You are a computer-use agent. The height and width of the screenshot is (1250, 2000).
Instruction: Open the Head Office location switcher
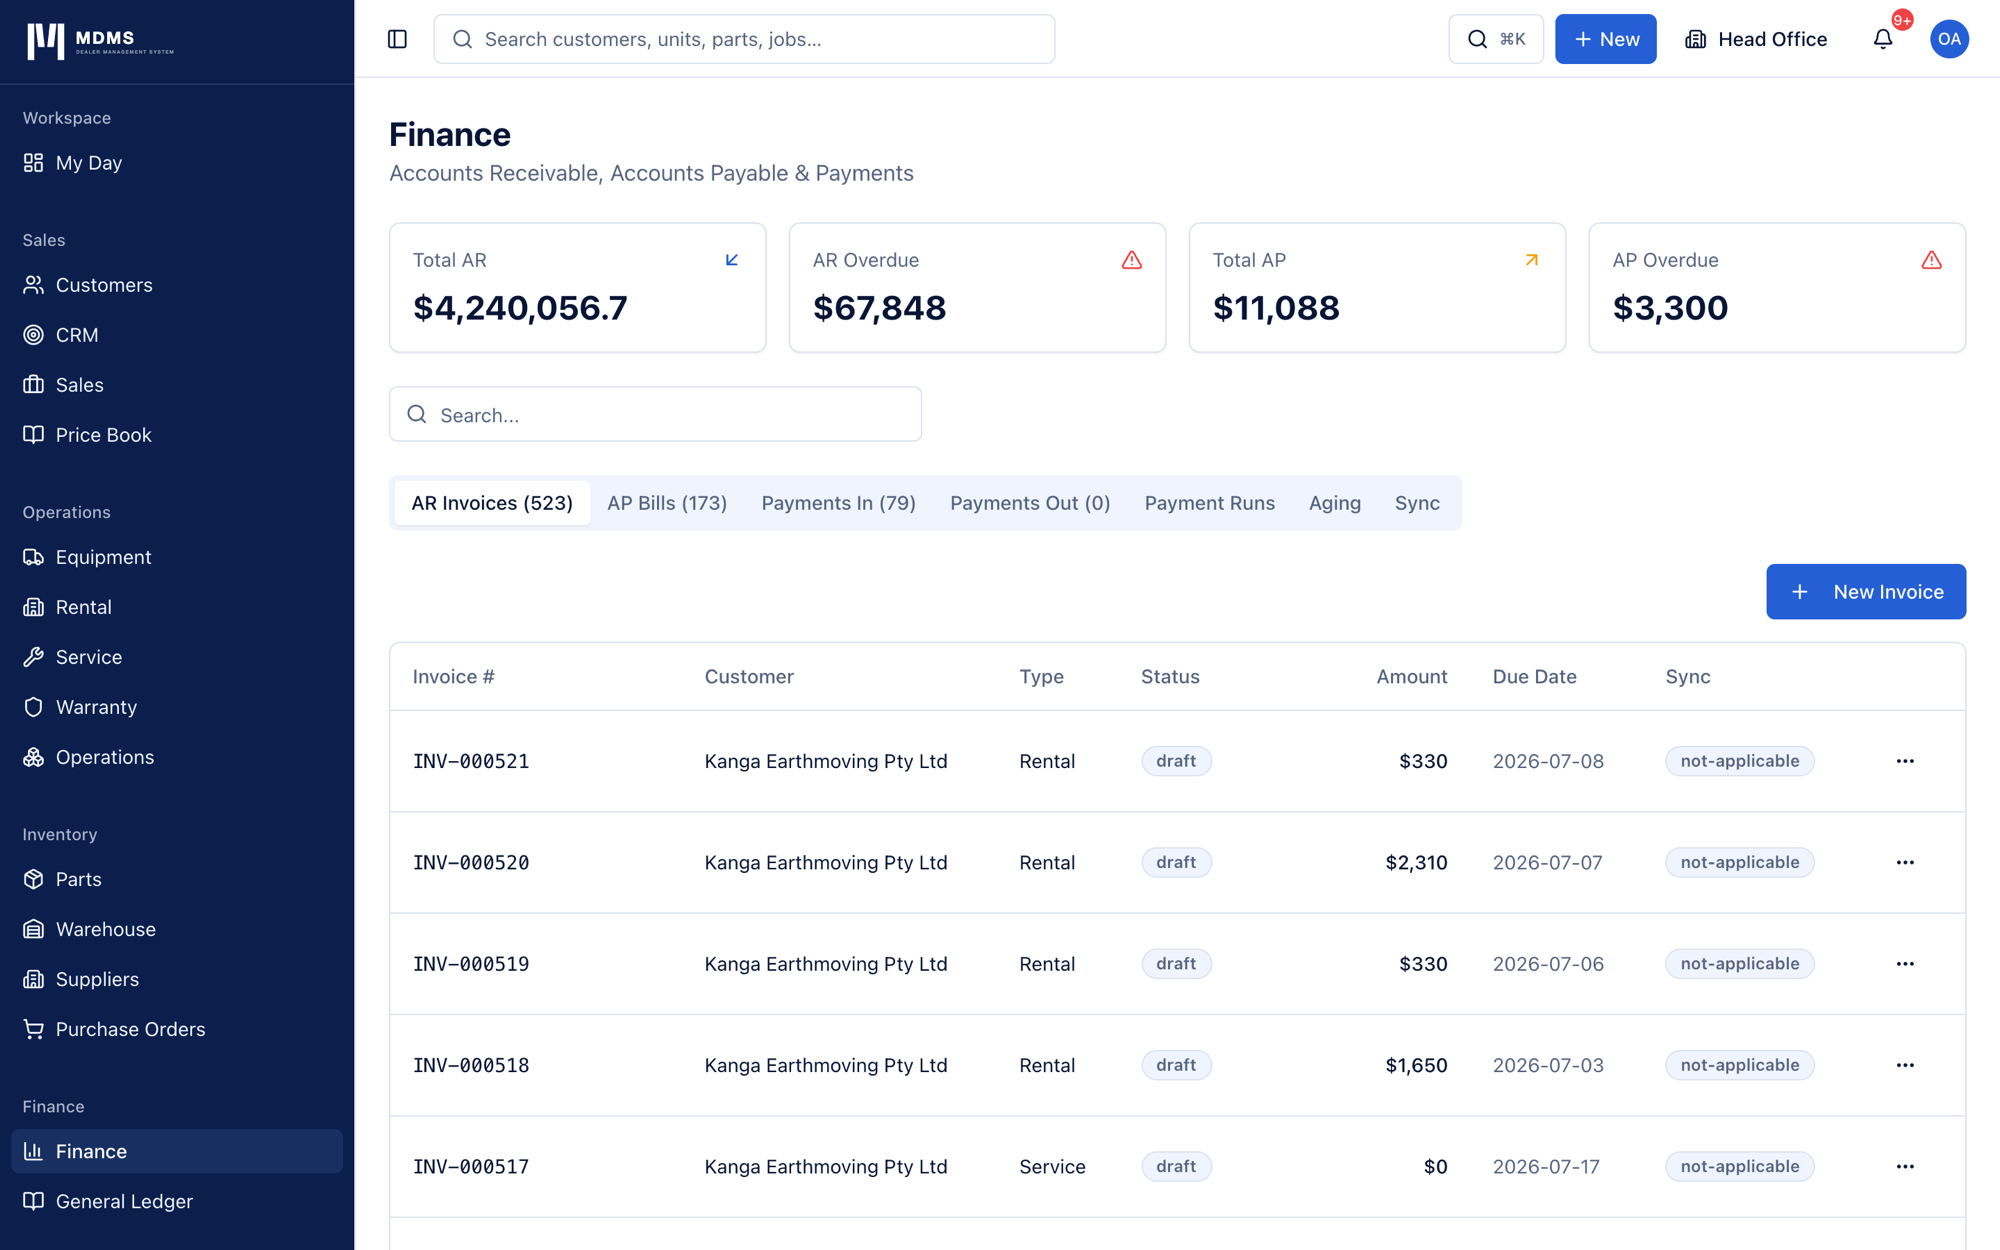point(1756,39)
